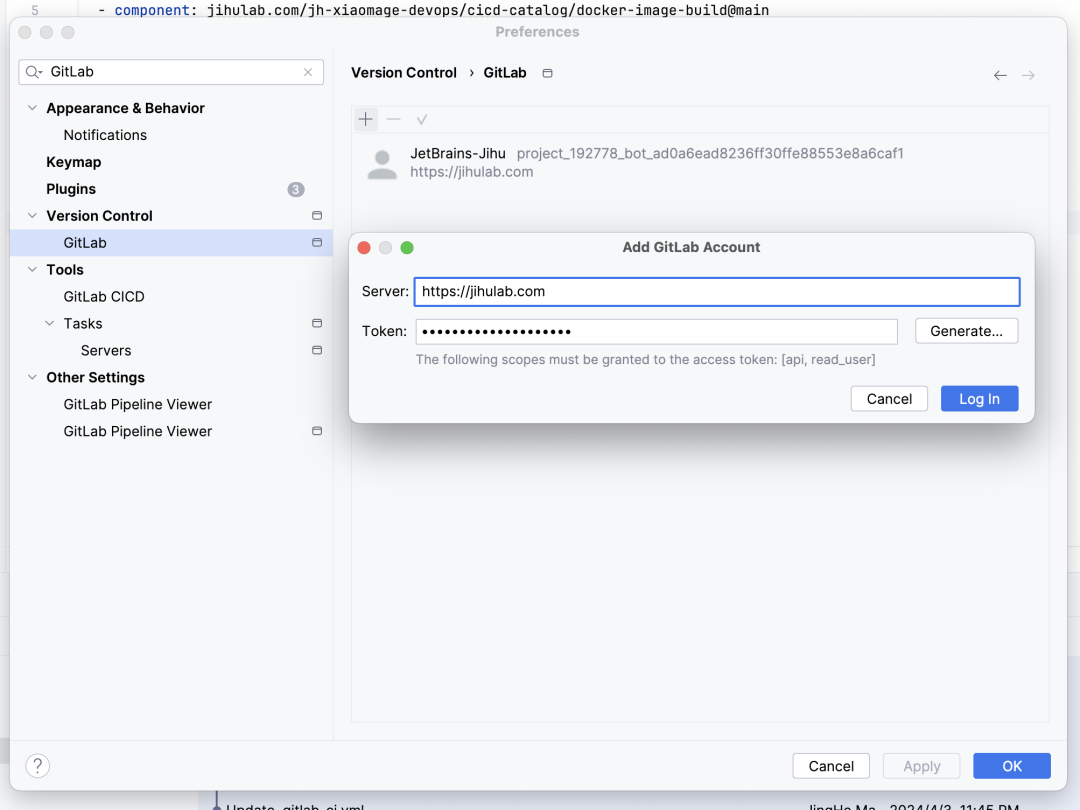The image size is (1080, 810).
Task: Click Generate... token button
Action: (x=966, y=331)
